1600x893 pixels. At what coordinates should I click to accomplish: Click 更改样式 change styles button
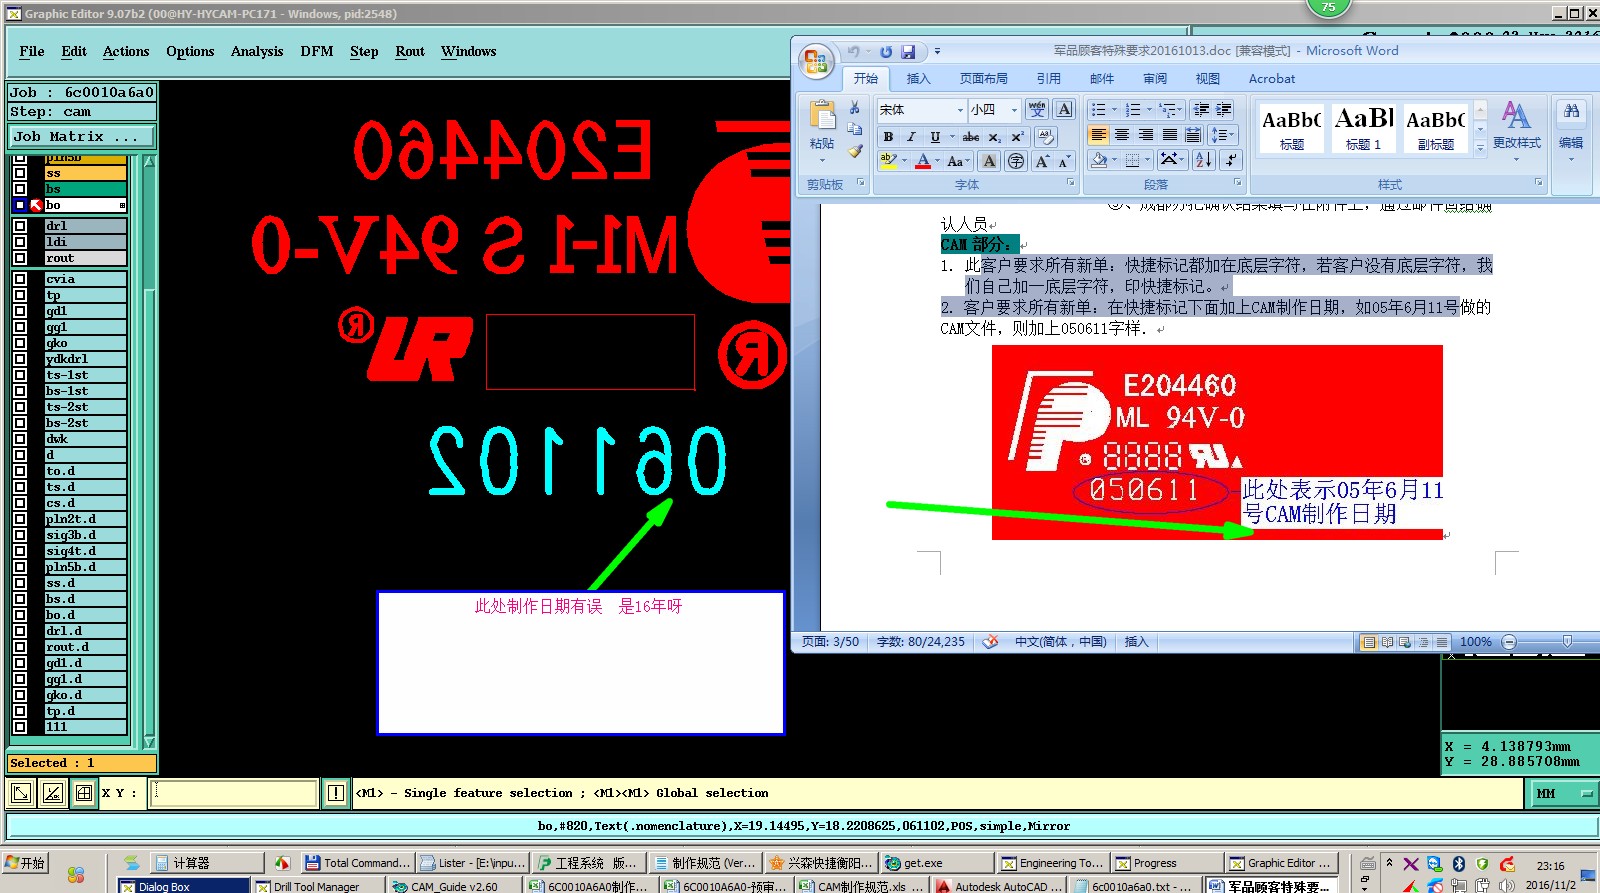[1517, 126]
